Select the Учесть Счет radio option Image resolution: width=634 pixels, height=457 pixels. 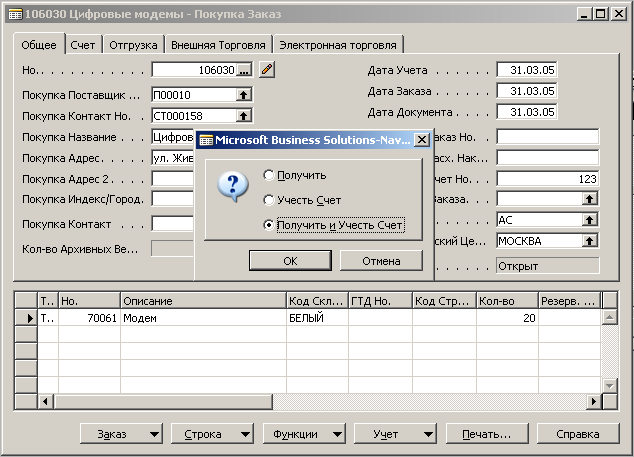point(268,200)
